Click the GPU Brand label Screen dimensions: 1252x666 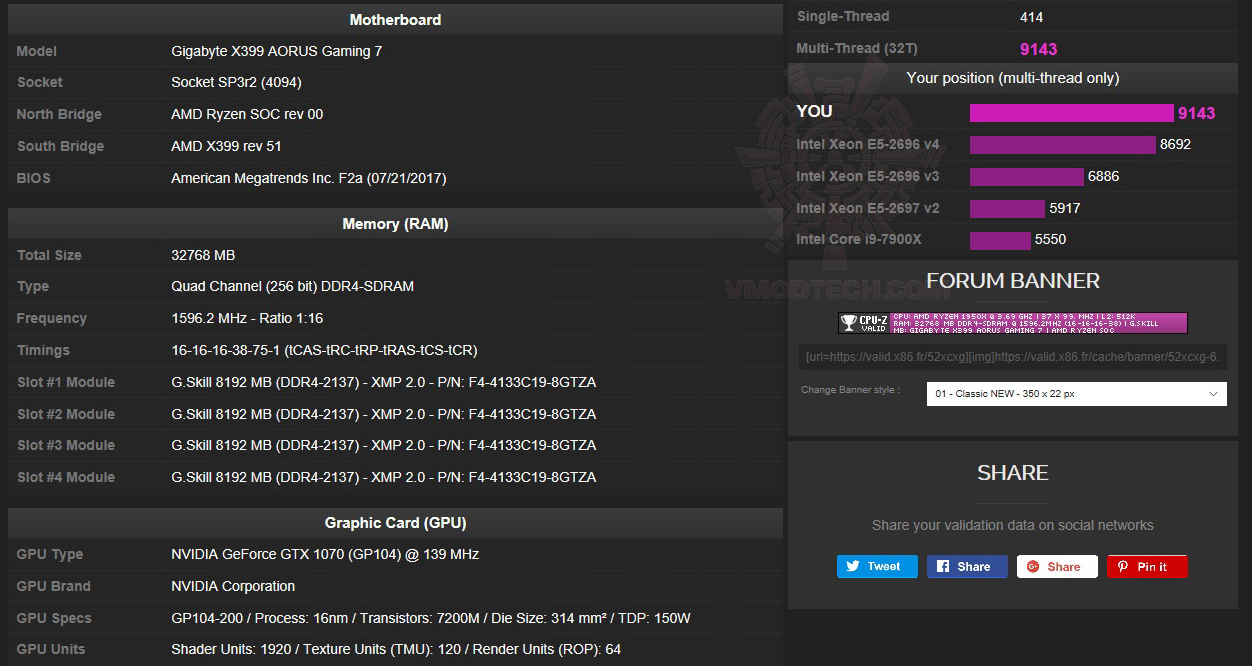[54, 586]
